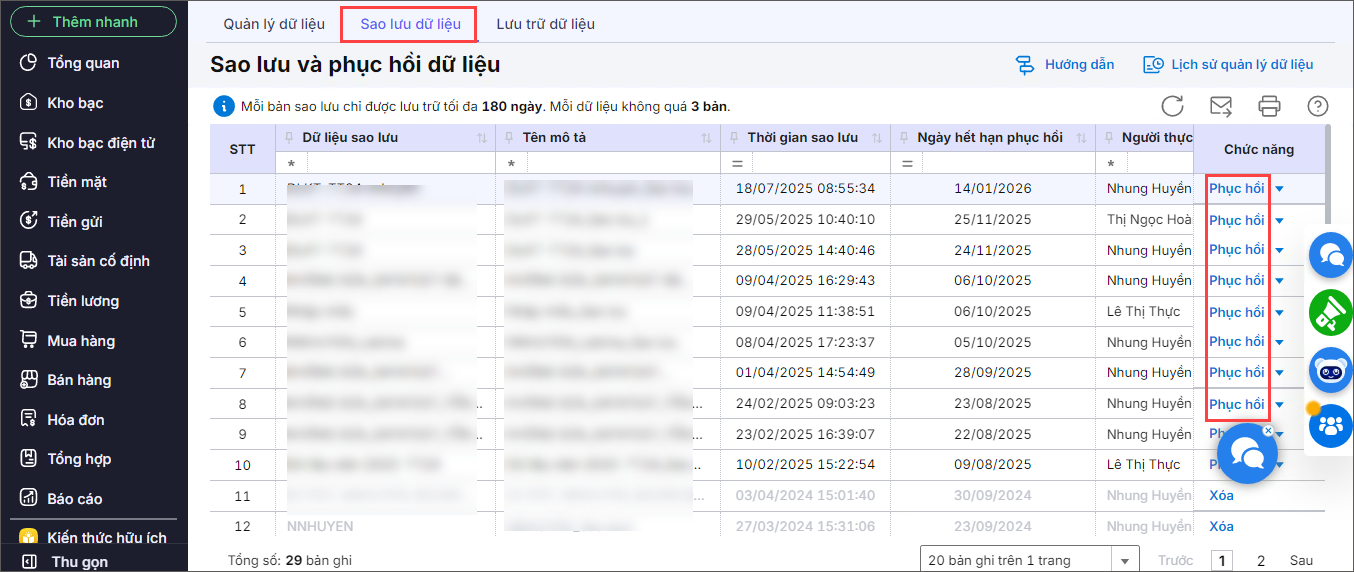The image size is (1354, 572).
Task: Open the chat support floating icon
Action: [1331, 256]
